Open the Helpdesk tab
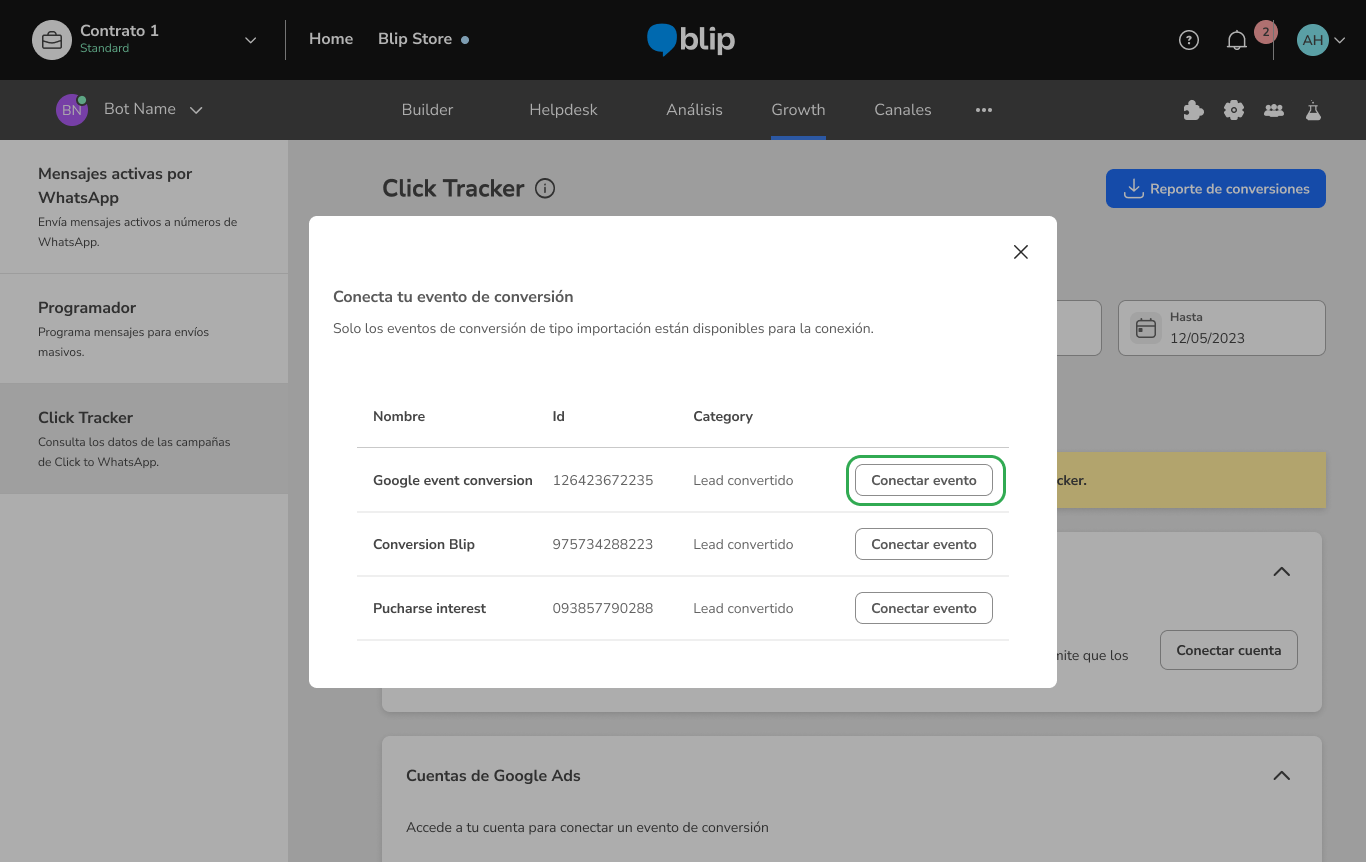Viewport: 1366px width, 862px height. (x=563, y=110)
